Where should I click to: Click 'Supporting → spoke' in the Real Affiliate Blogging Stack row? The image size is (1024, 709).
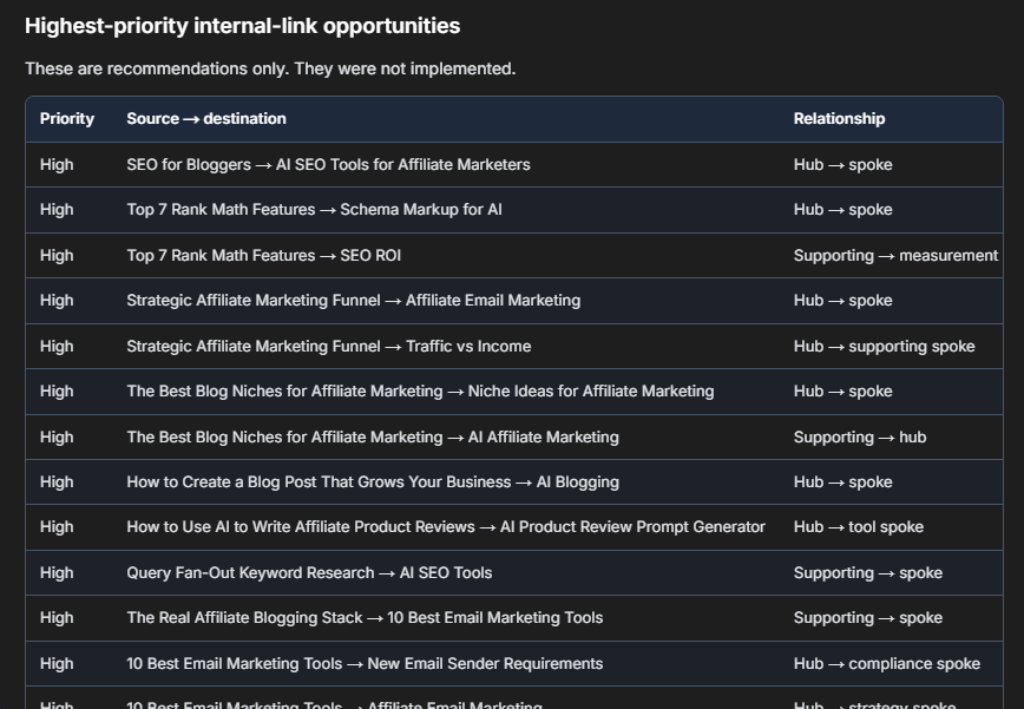pos(868,618)
